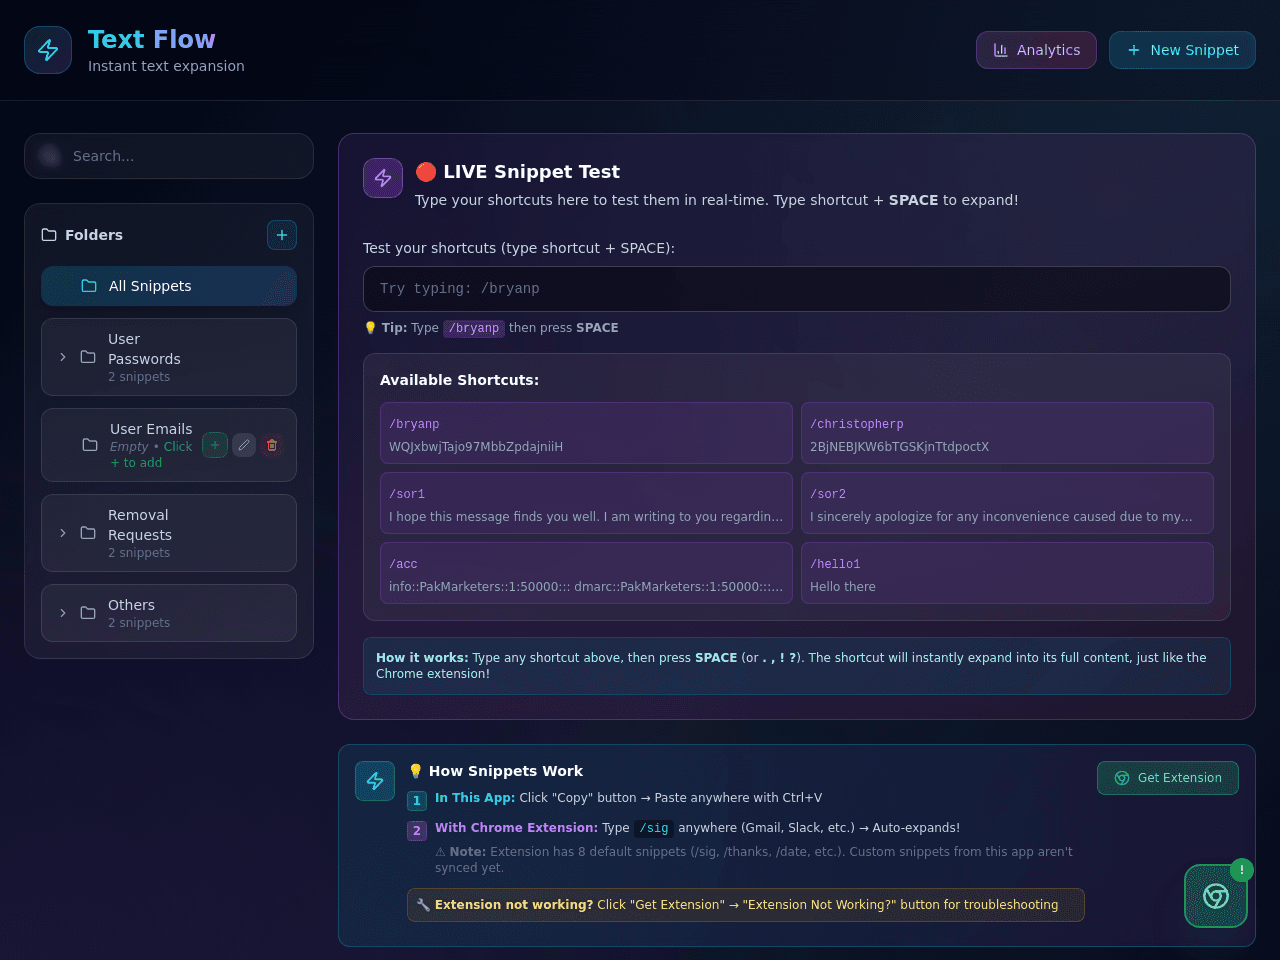The height and width of the screenshot is (960, 1280).
Task: Add a new folder with plus icon
Action: click(282, 235)
